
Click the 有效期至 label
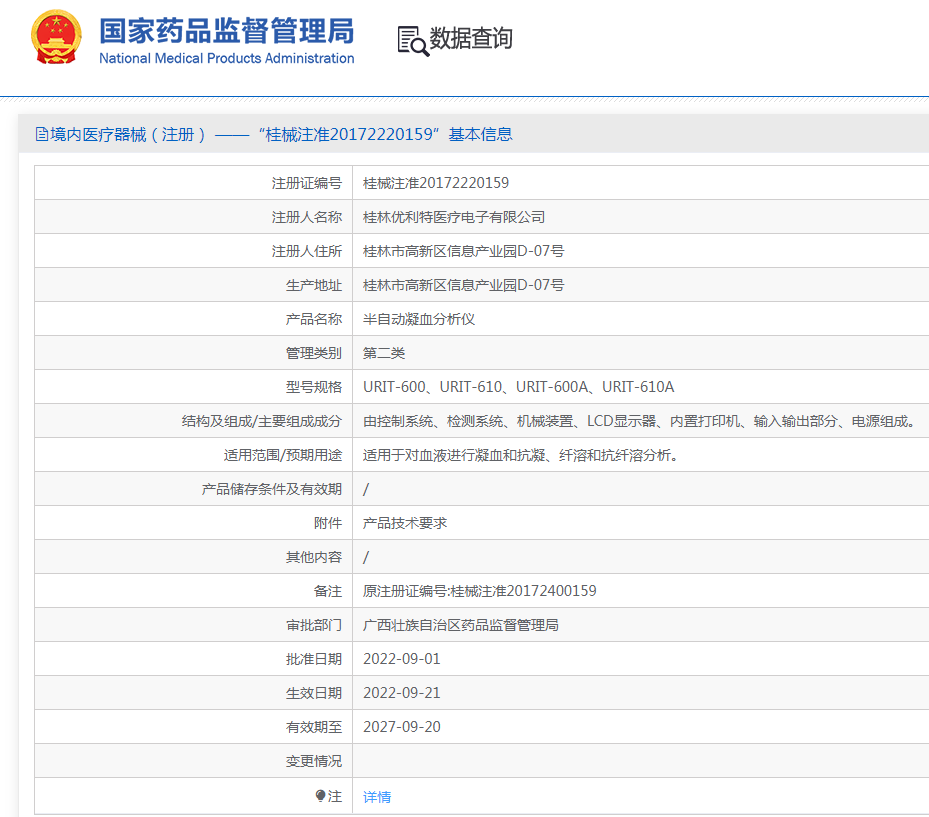point(313,727)
